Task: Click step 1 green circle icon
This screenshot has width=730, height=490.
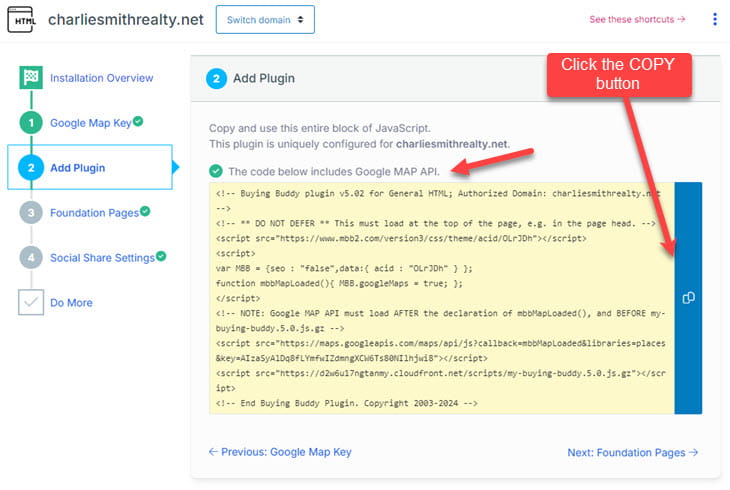Action: pos(31,122)
